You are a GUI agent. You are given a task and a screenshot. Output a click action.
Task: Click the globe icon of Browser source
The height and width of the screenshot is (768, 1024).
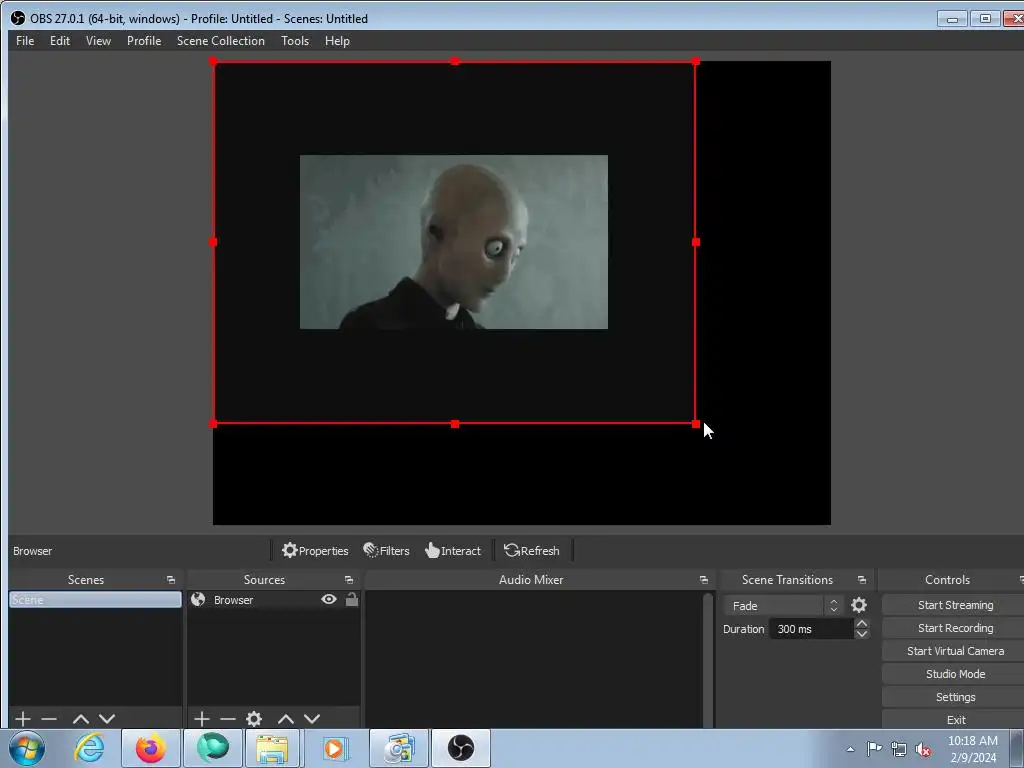pos(198,600)
